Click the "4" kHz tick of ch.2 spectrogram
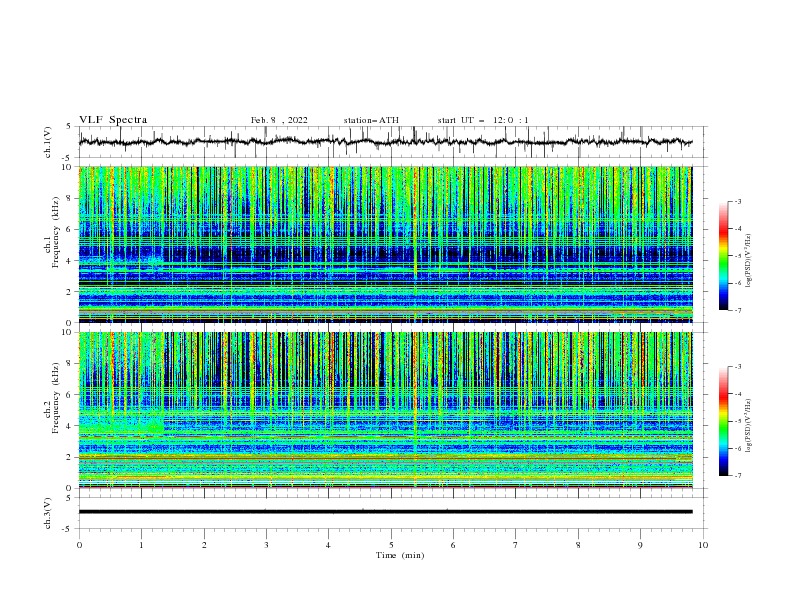This screenshot has width=792, height=612. 70,426
